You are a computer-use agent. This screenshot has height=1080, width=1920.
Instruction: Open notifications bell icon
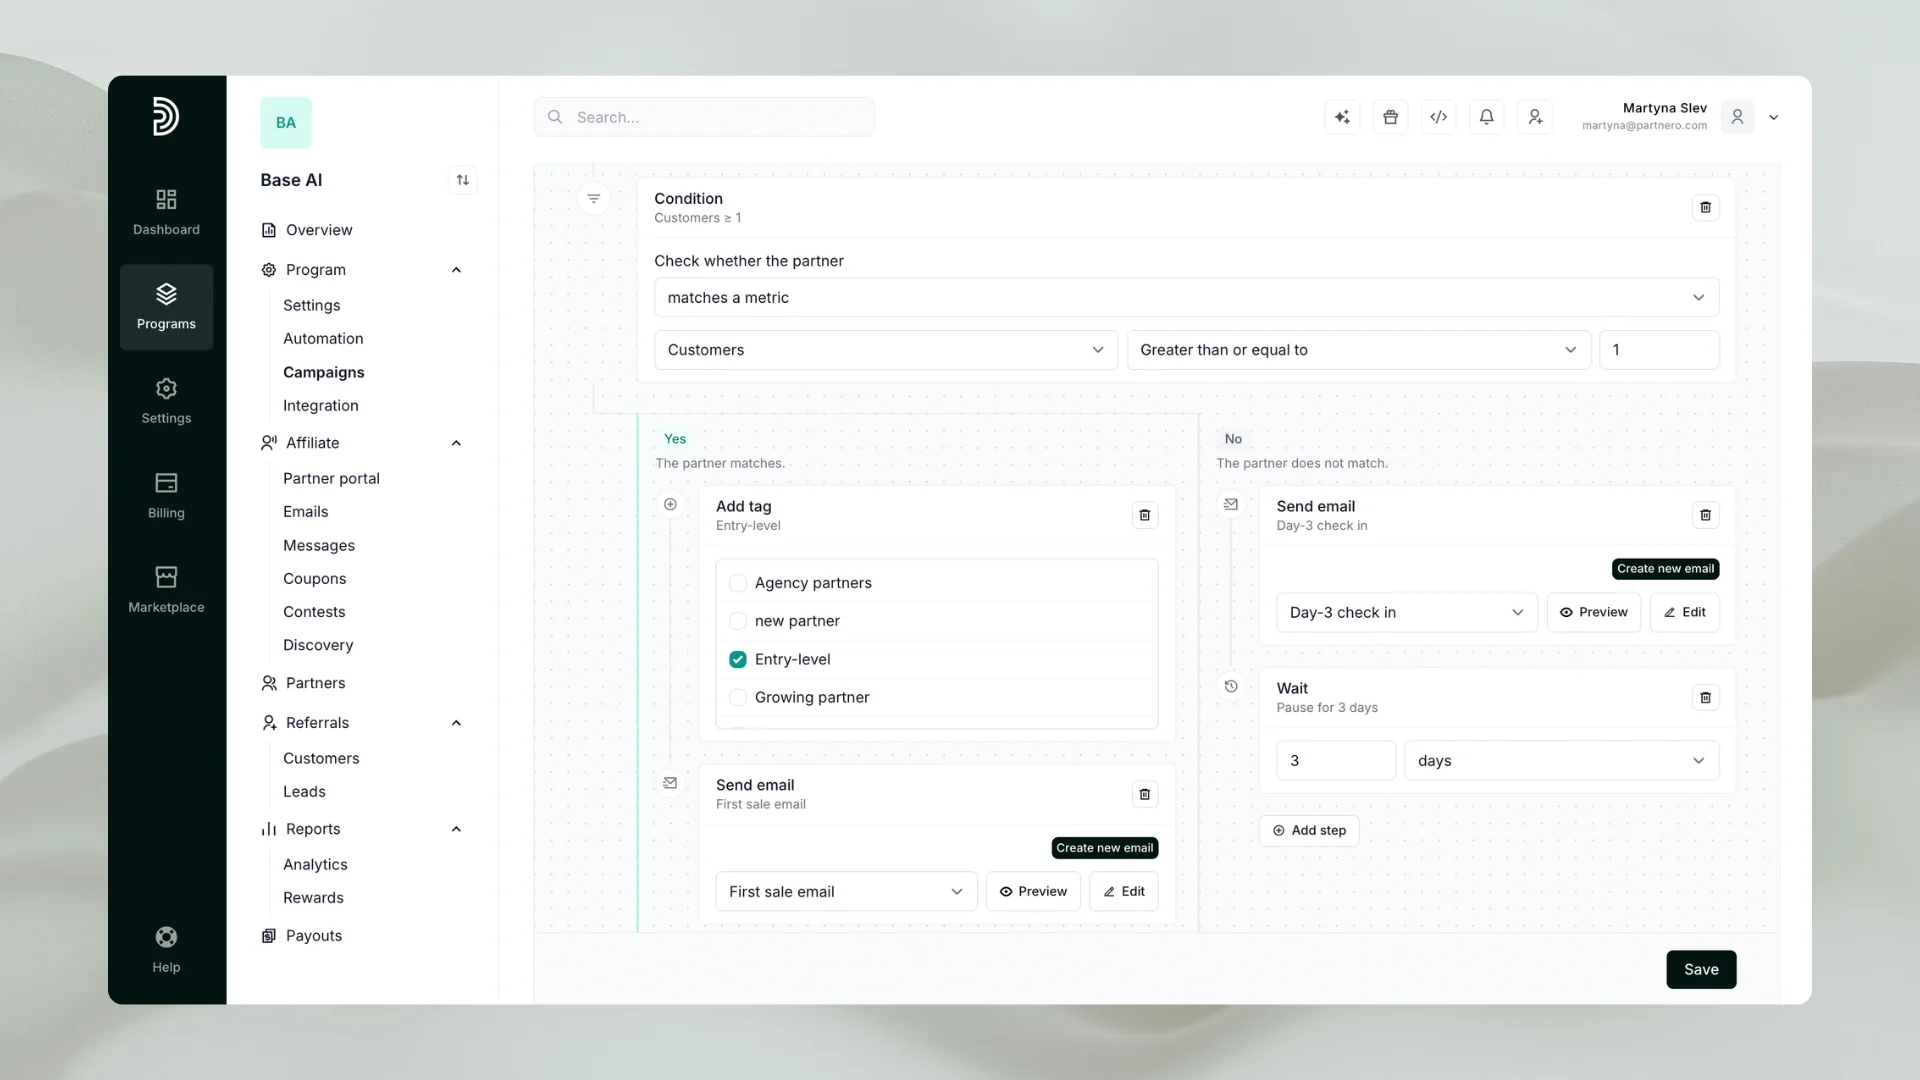[1487, 117]
